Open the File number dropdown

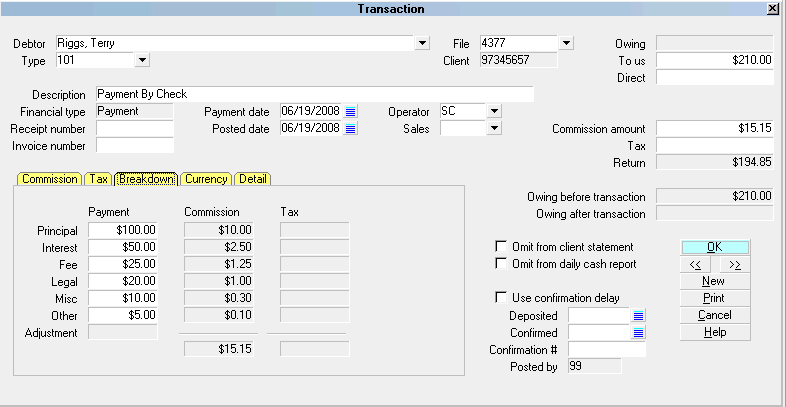click(x=566, y=43)
